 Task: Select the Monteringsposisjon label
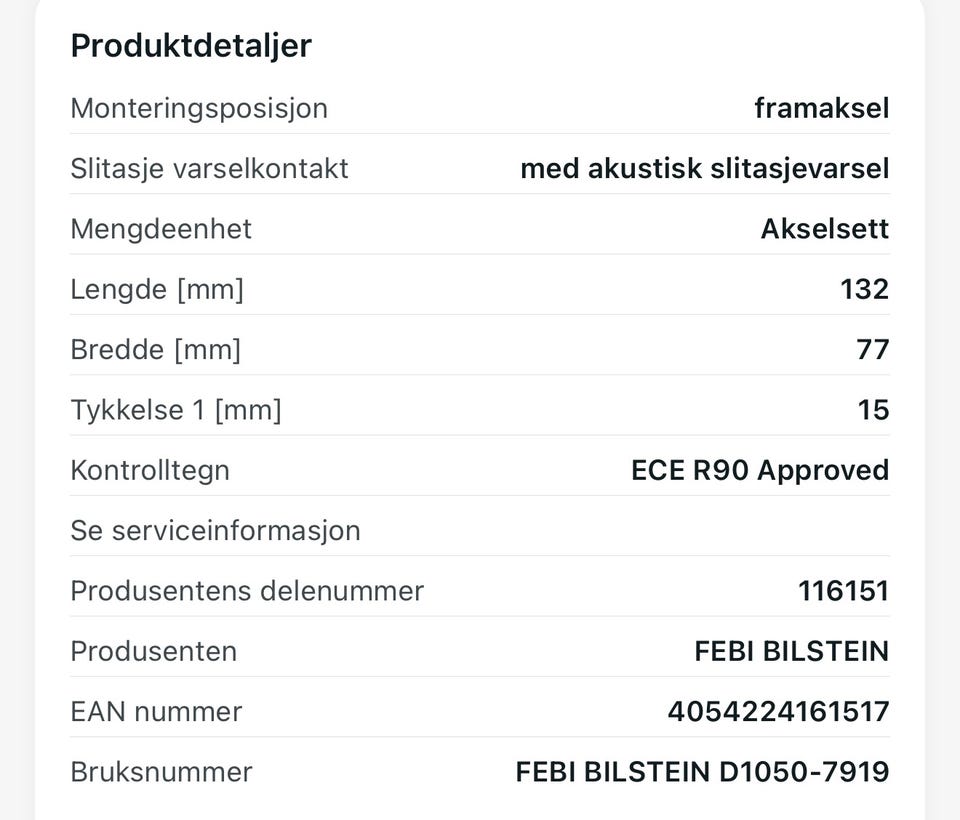coord(199,108)
